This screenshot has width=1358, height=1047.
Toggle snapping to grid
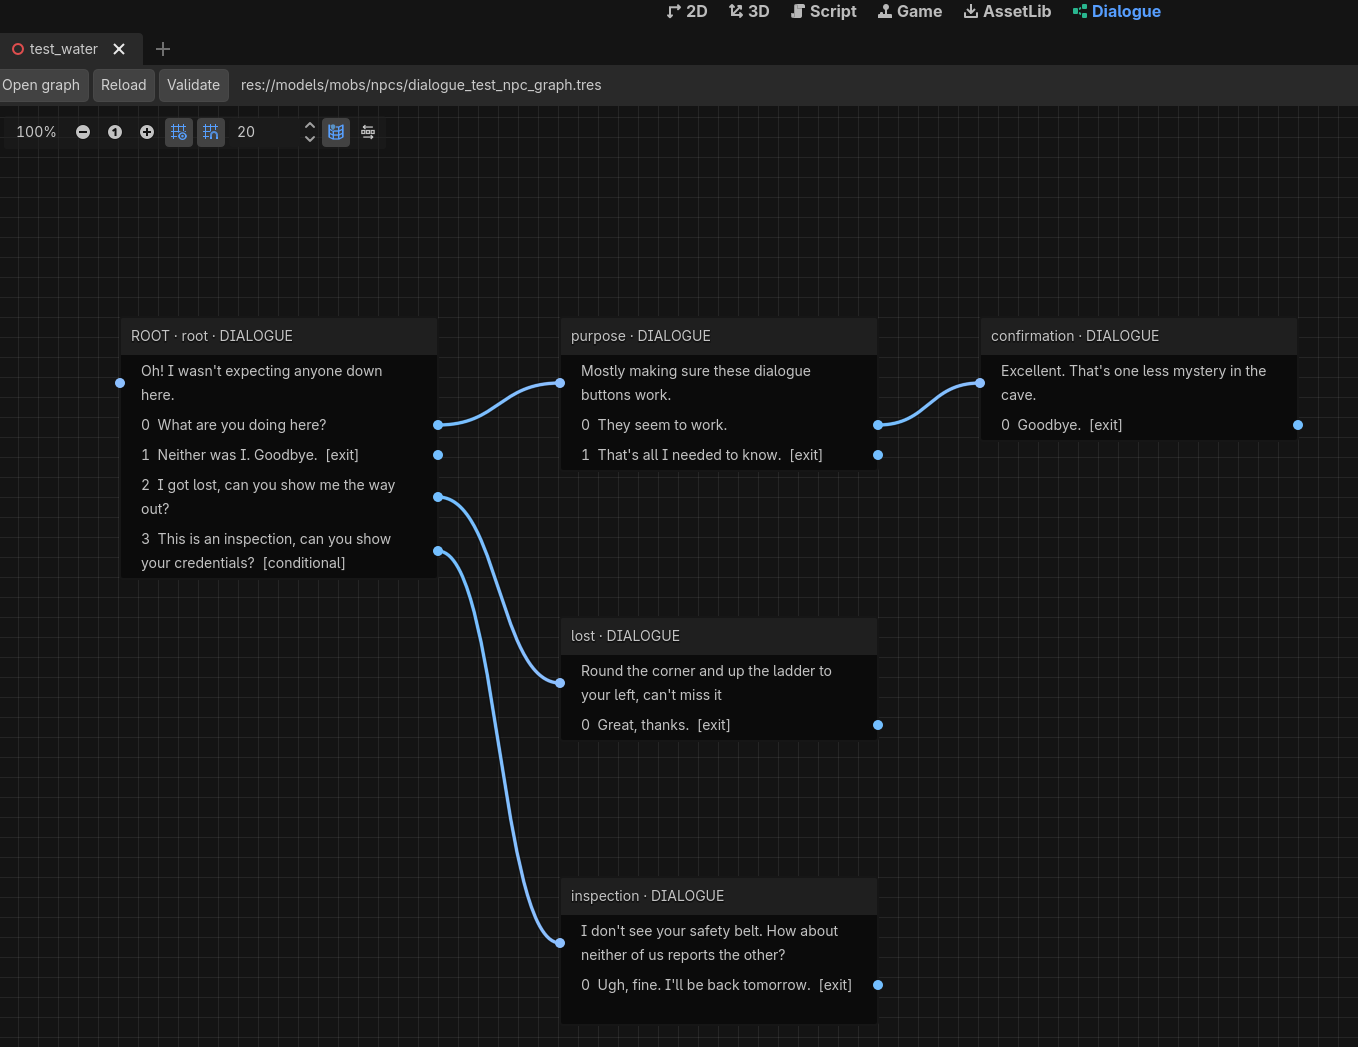tap(211, 132)
